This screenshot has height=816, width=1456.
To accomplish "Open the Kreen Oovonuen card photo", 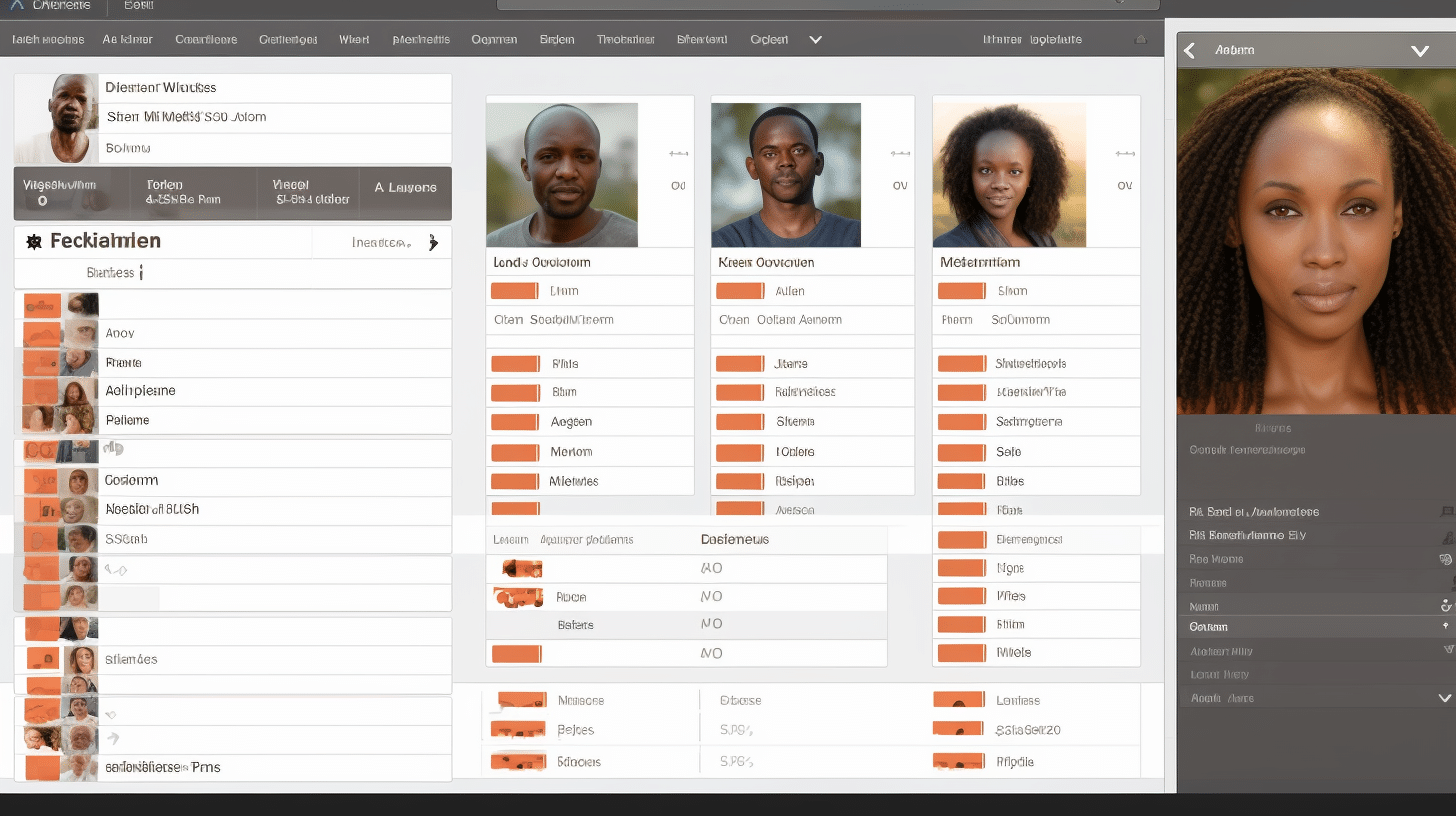I will [786, 175].
